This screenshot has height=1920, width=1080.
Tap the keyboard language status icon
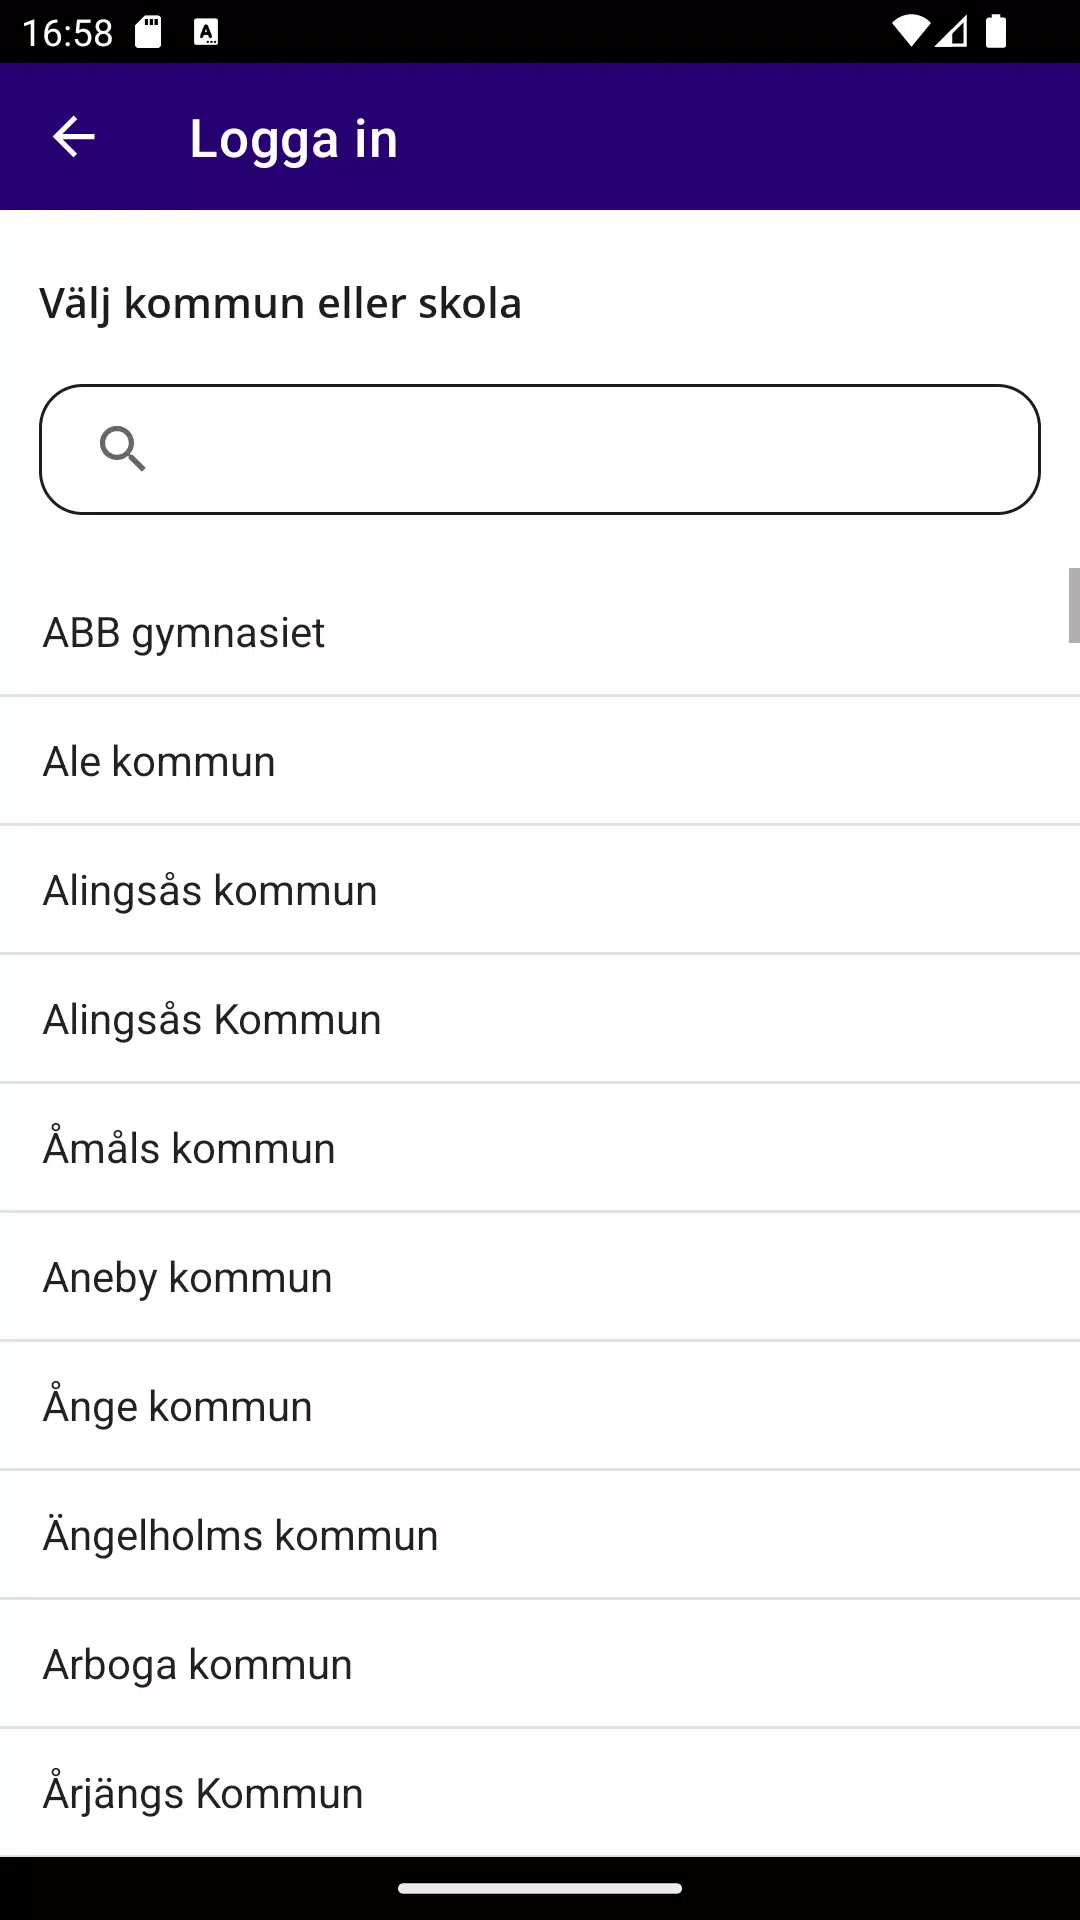(206, 32)
